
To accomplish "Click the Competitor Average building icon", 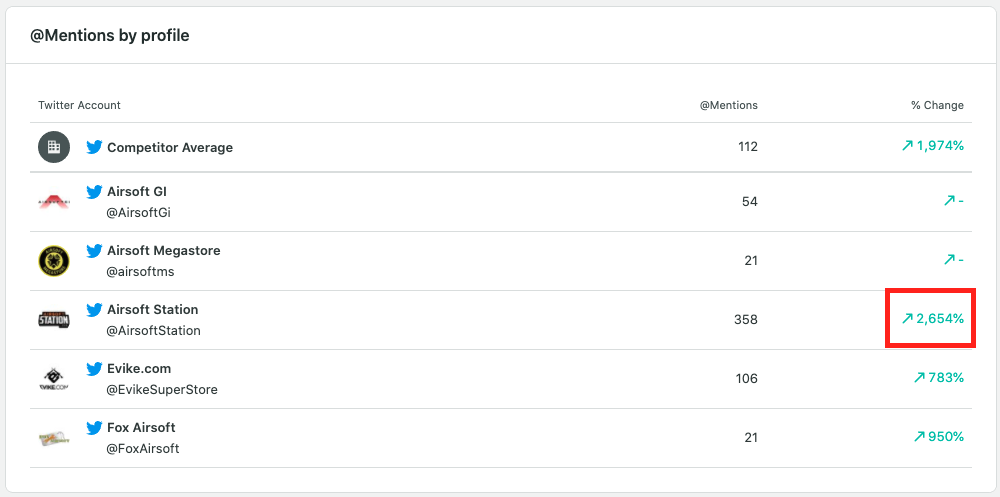I will [53, 147].
